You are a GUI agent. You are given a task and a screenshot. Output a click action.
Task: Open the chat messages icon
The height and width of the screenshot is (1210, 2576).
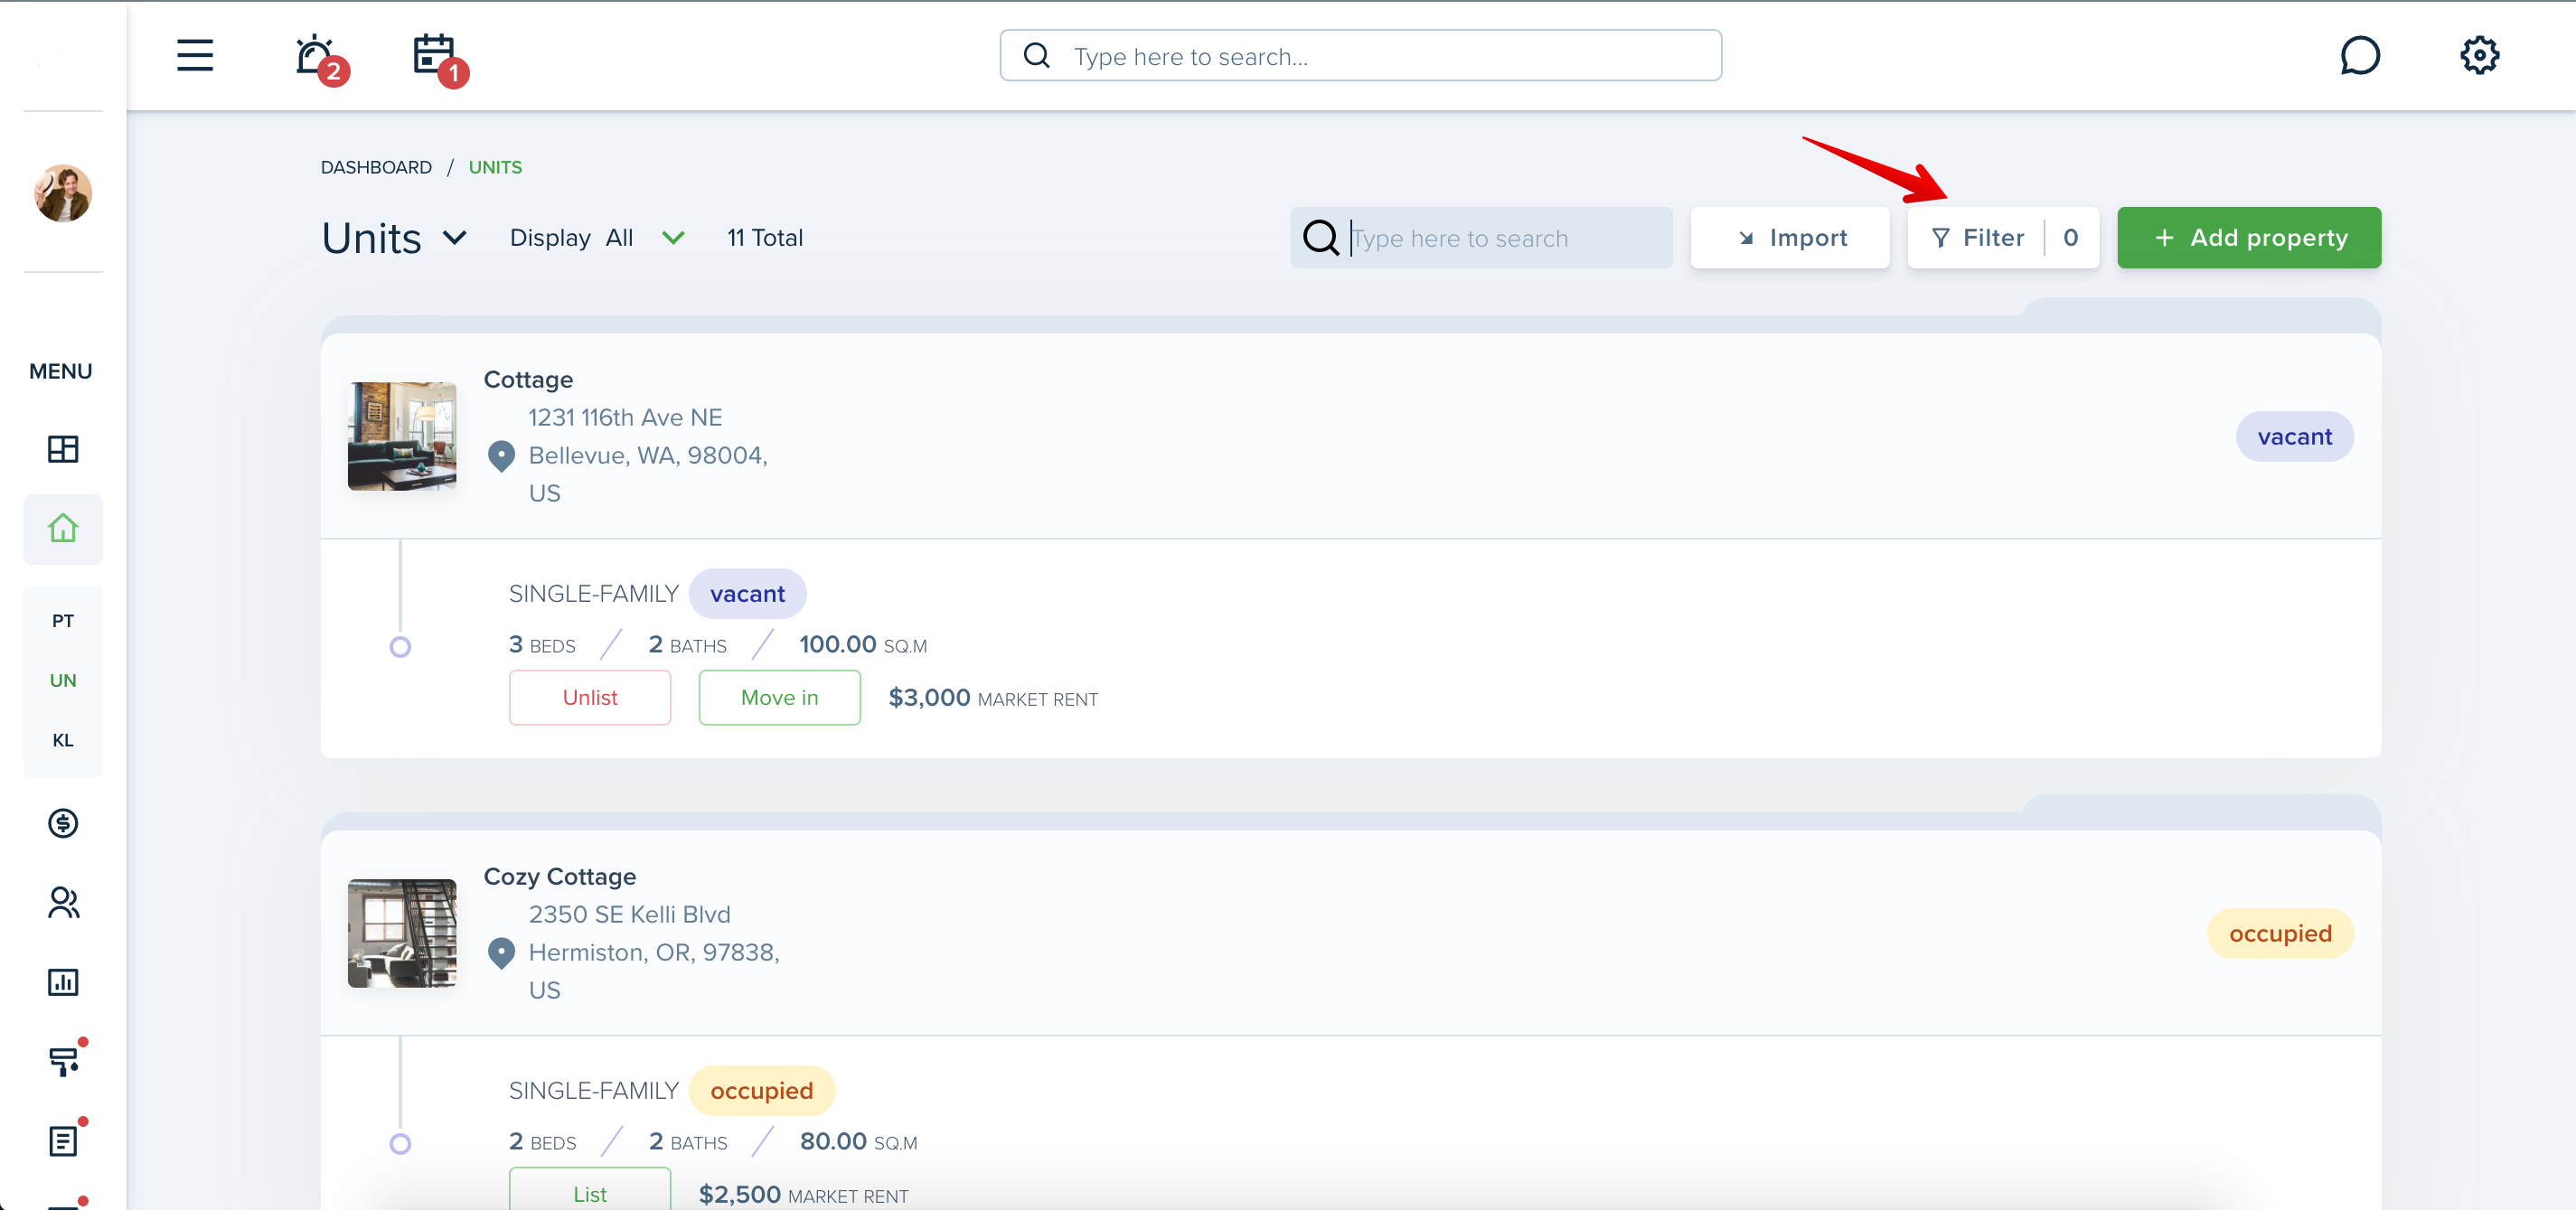[2359, 55]
